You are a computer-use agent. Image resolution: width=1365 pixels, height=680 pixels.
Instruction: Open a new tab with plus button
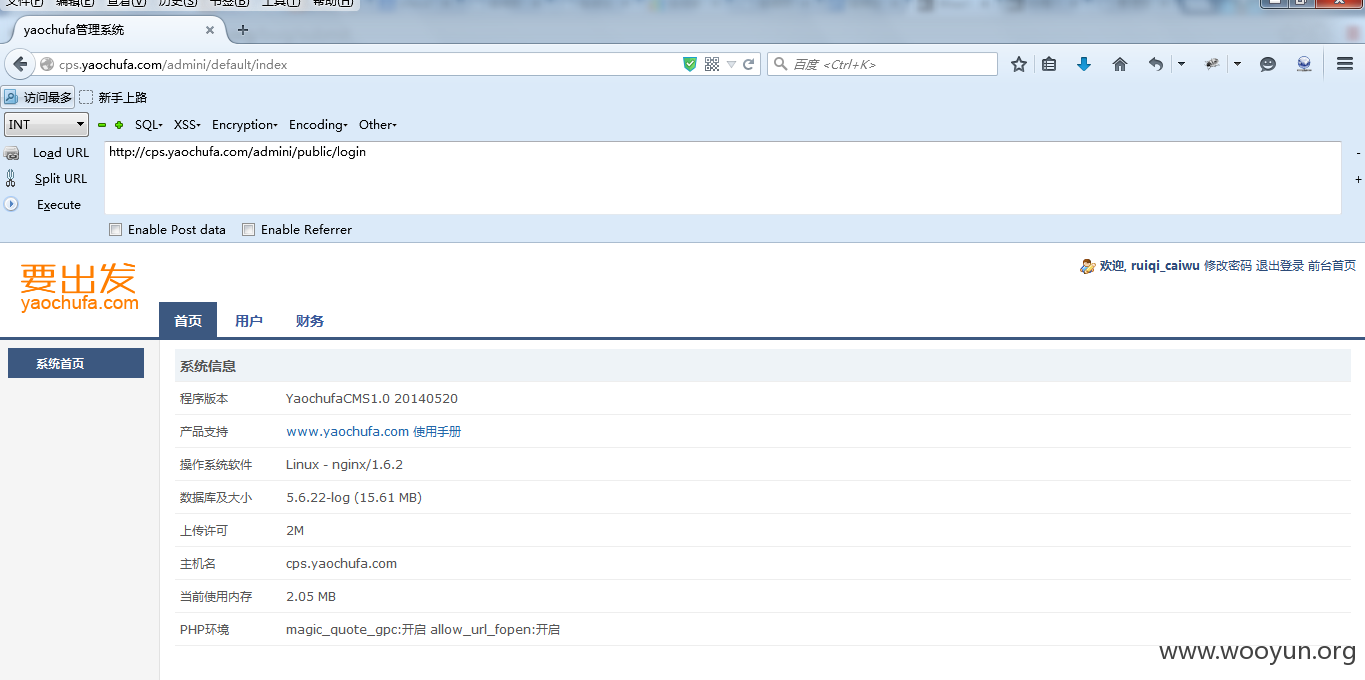[243, 30]
